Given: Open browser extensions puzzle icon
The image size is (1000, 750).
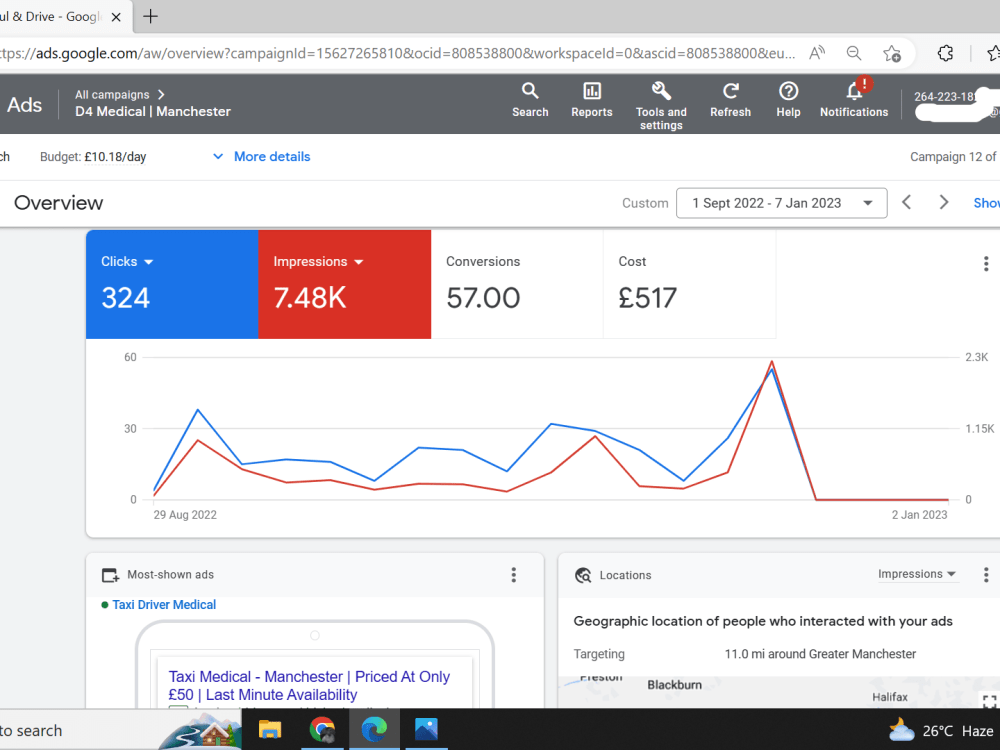Looking at the screenshot, I should point(946,53).
